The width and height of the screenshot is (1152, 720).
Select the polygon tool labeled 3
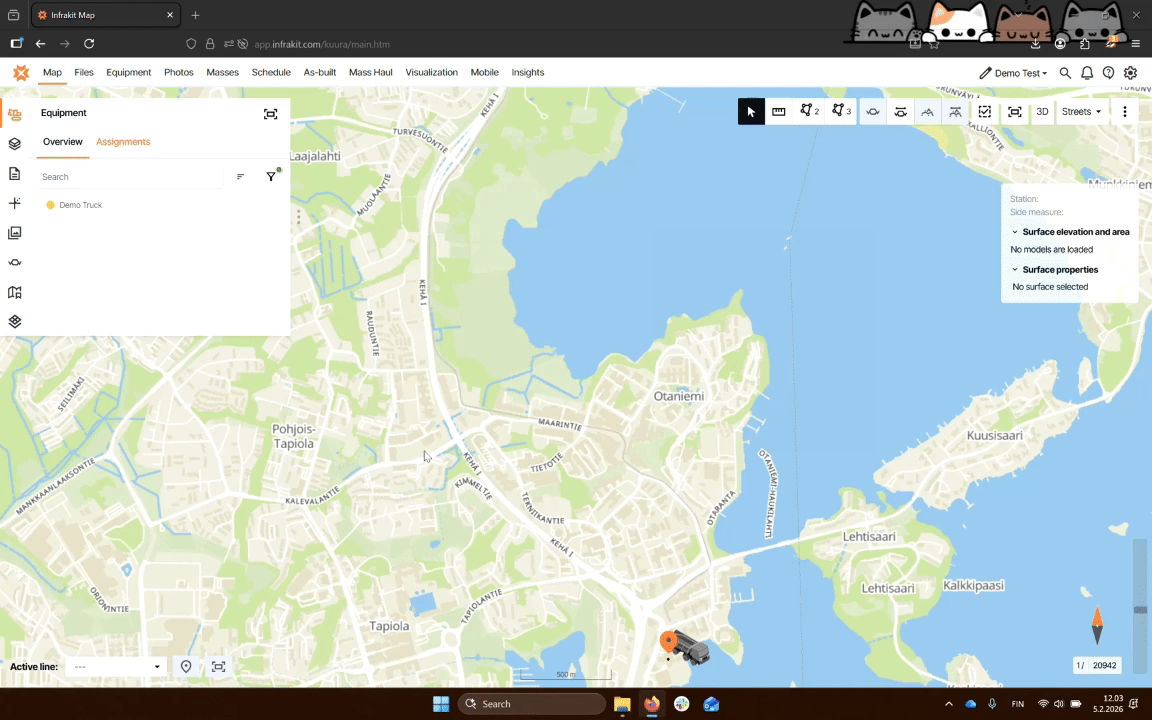coord(841,112)
